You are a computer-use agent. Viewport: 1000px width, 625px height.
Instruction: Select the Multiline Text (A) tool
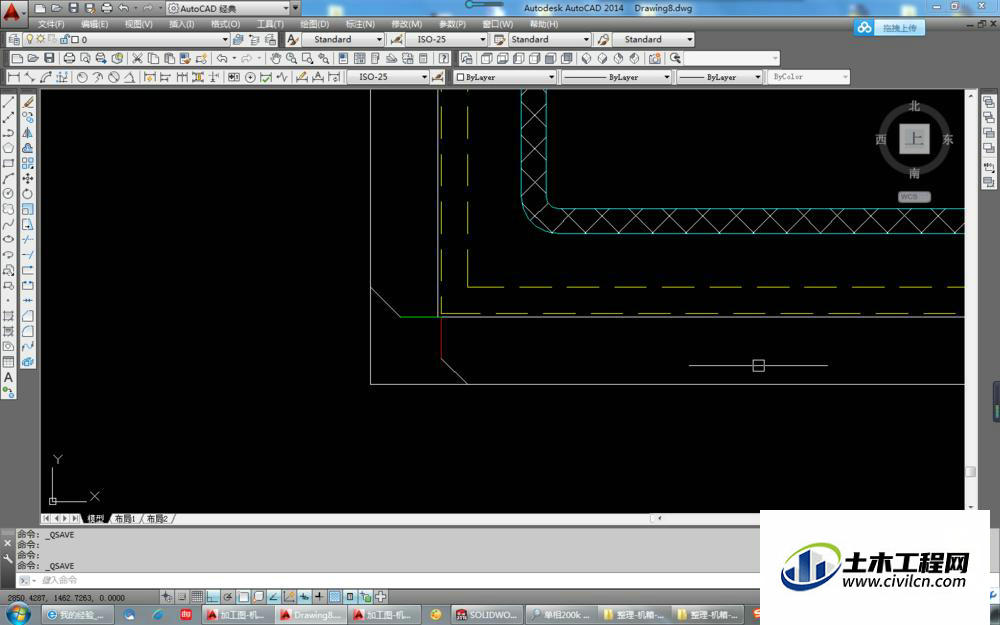(8, 377)
